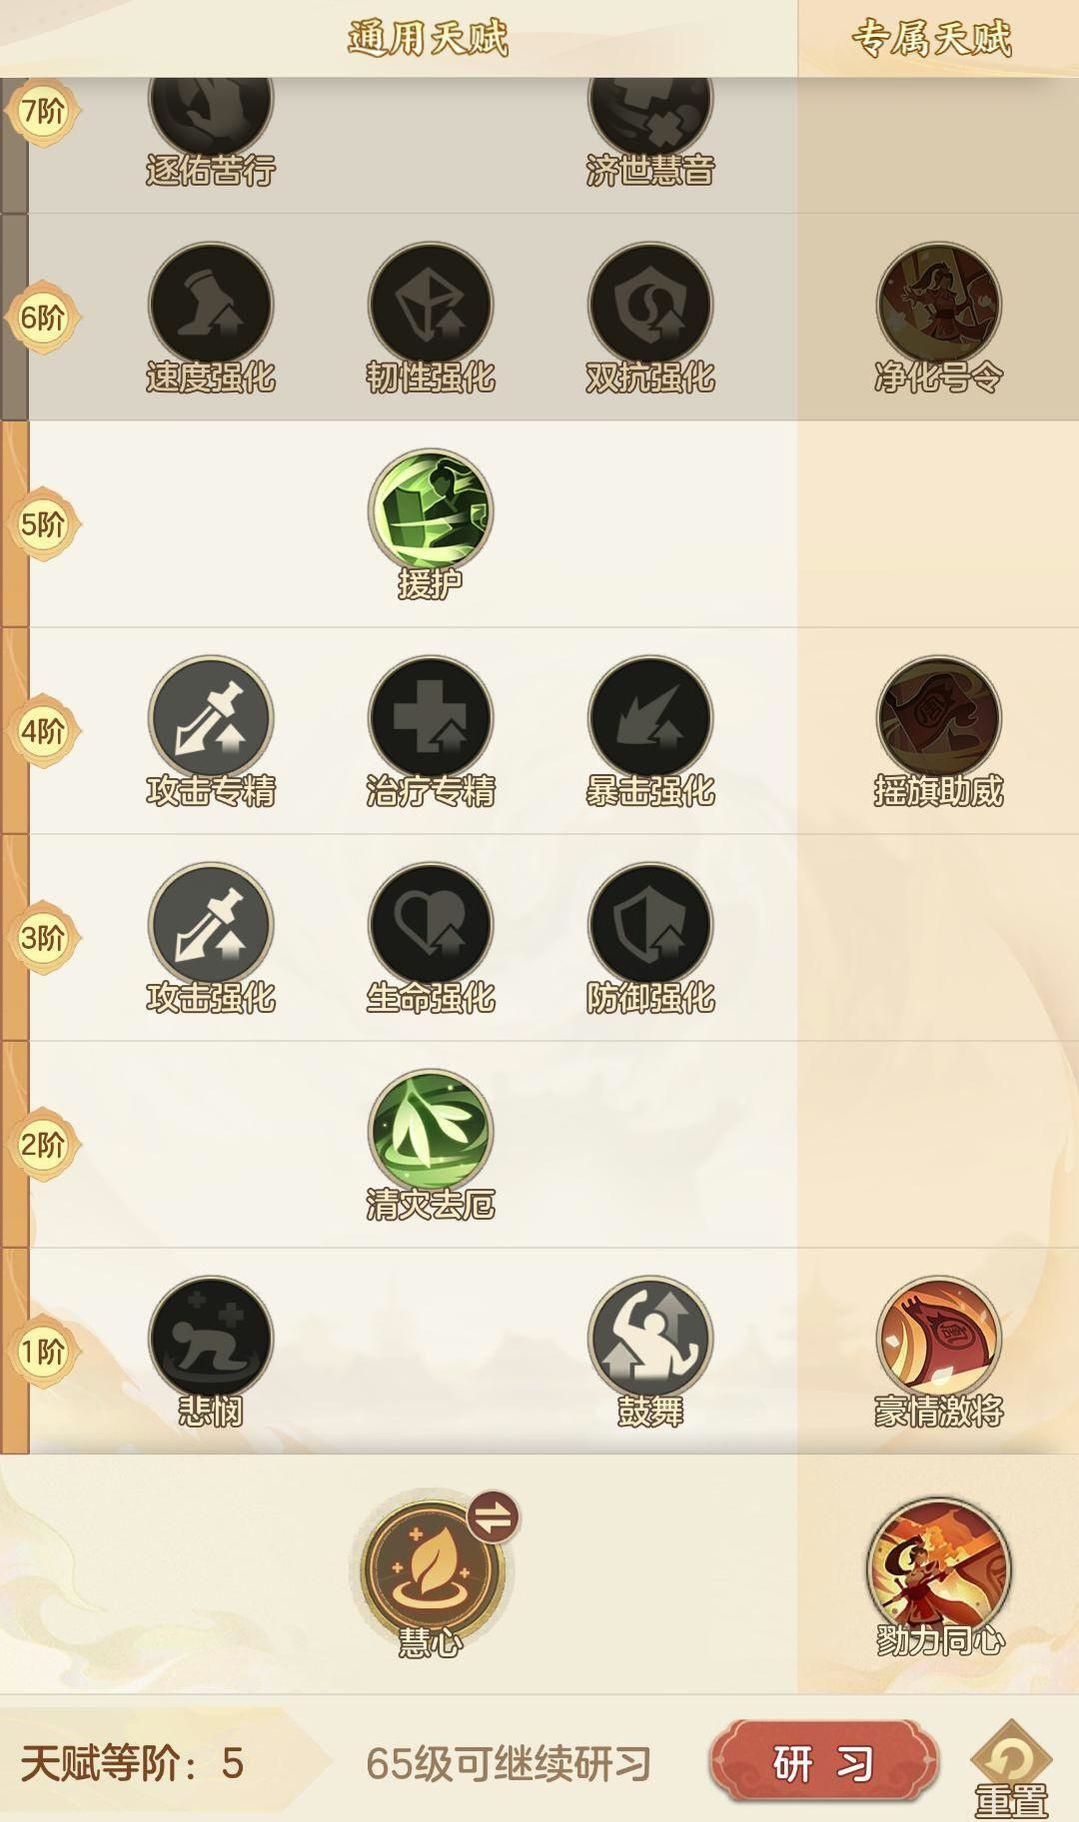Image resolution: width=1079 pixels, height=1822 pixels.
Task: Select the 攻击强化 talent in tier 3
Action: [211, 925]
